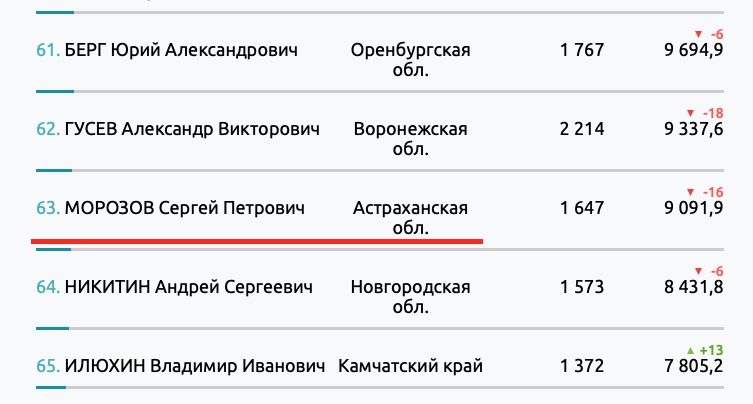Open НИКИТИН Андрей Сергеевич's entry
The height and width of the screenshot is (404, 753).
188,287
